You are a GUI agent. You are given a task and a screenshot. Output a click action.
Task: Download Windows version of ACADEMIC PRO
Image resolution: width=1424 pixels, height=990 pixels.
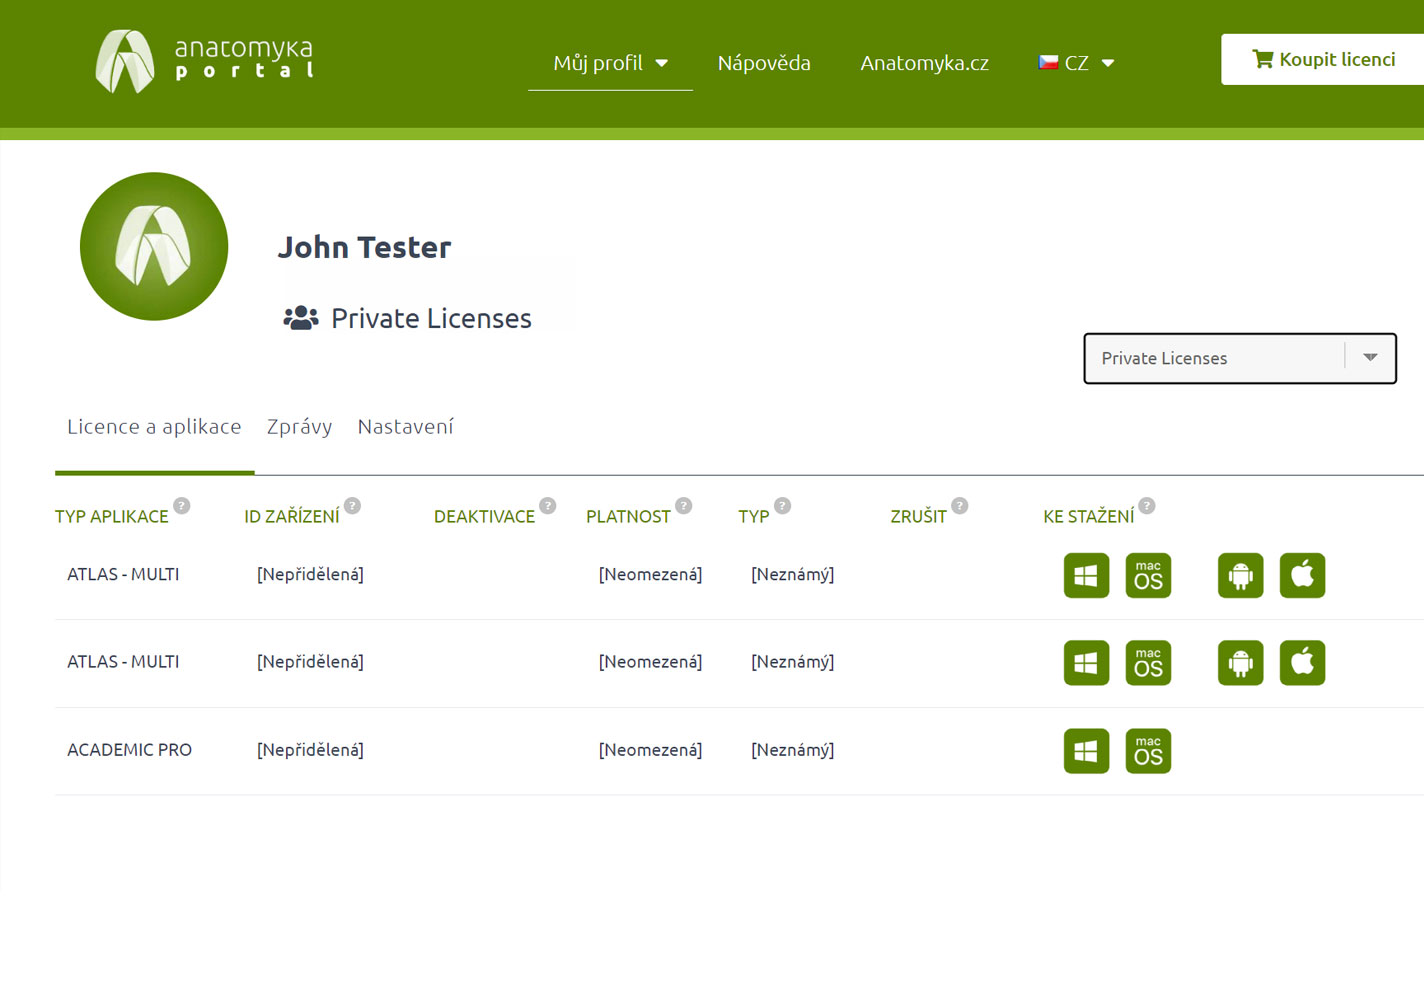1086,751
